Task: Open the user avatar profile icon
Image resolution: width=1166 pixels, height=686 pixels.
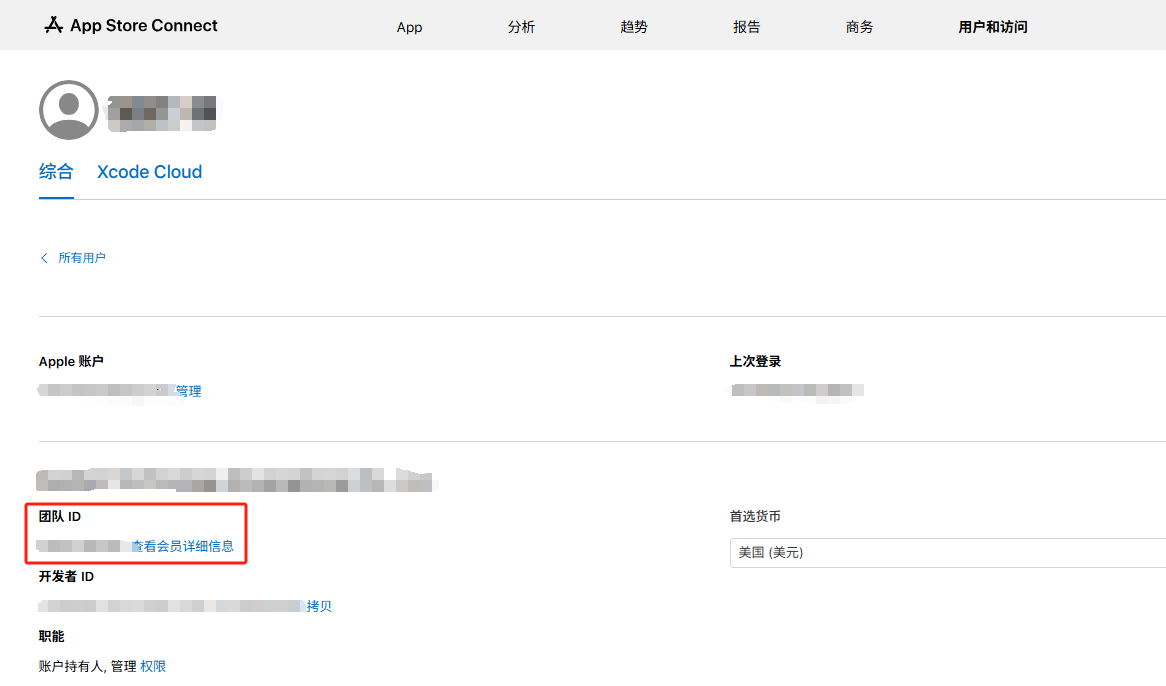Action: pyautogui.click(x=68, y=110)
